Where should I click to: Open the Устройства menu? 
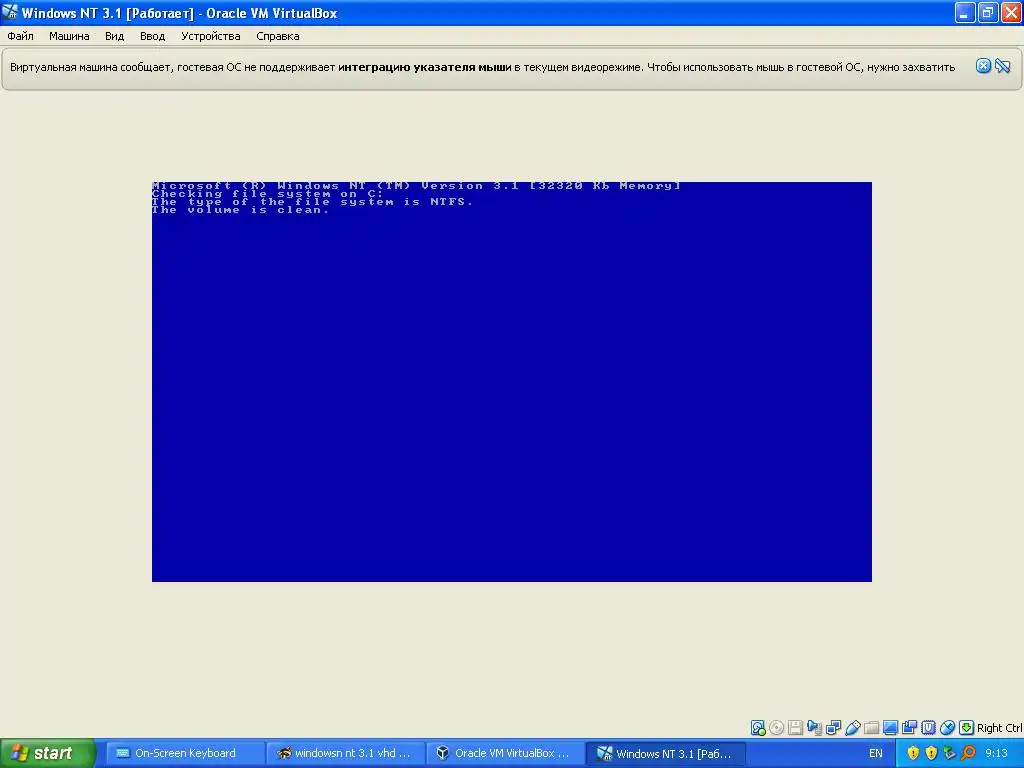point(210,36)
